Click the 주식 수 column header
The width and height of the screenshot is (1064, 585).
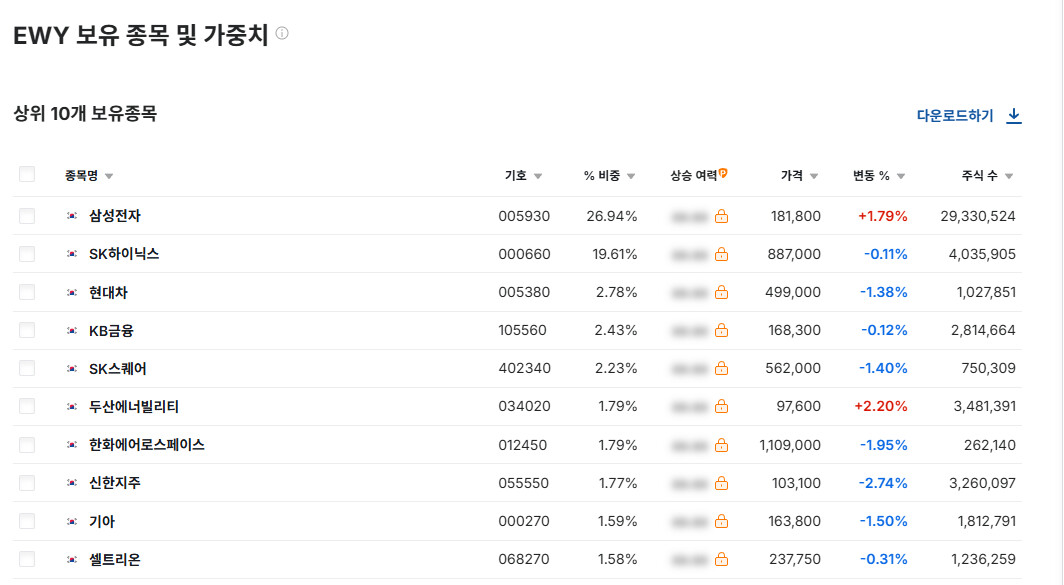click(979, 176)
